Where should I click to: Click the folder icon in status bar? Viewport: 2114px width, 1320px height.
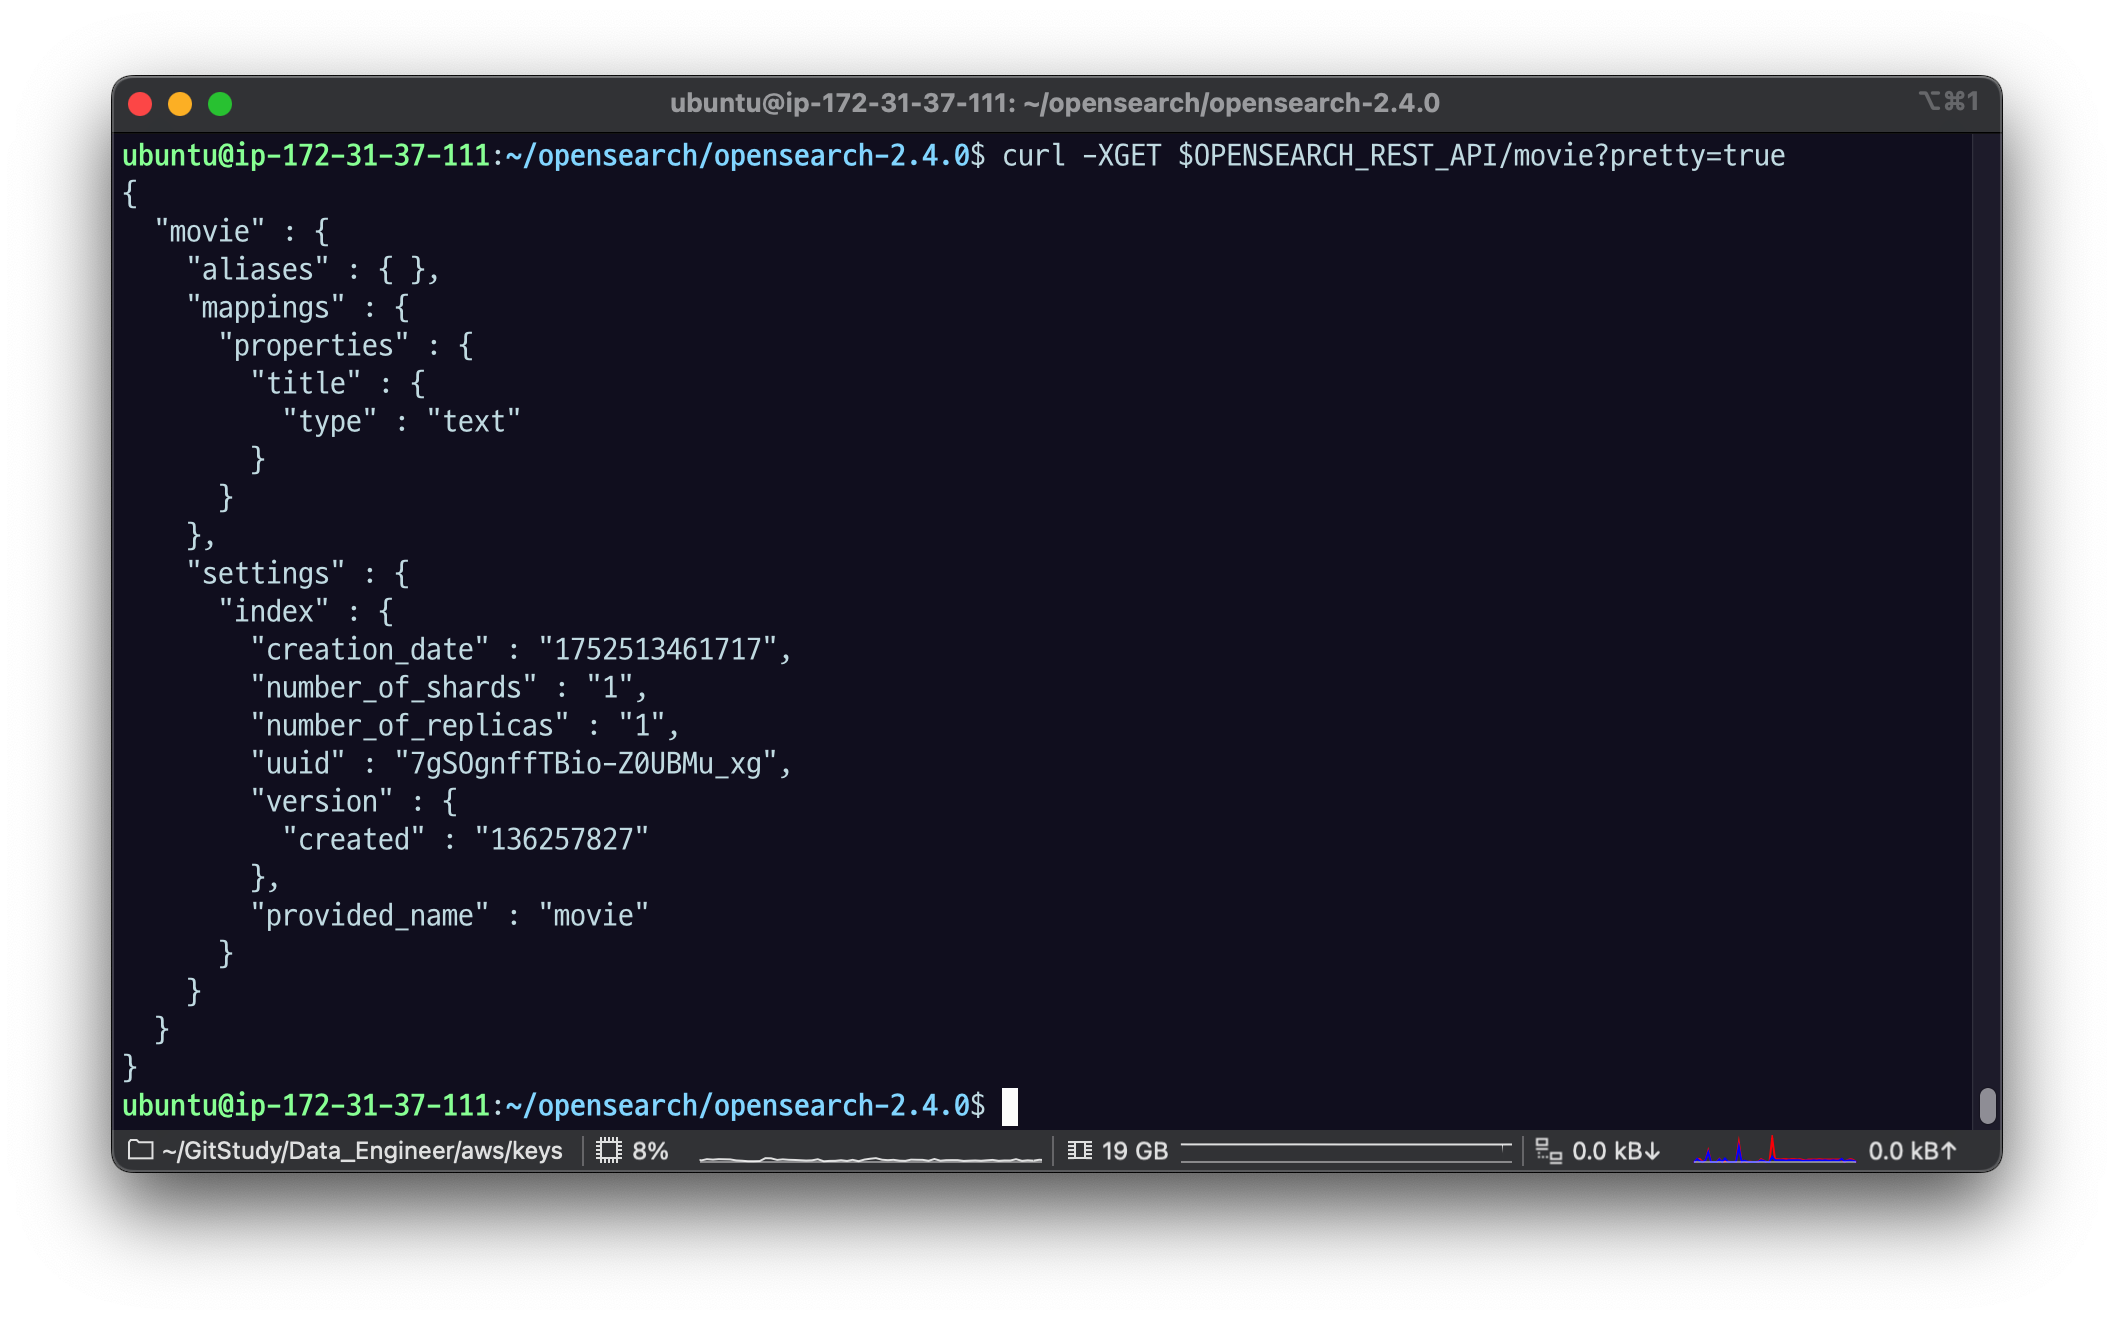pos(141,1150)
